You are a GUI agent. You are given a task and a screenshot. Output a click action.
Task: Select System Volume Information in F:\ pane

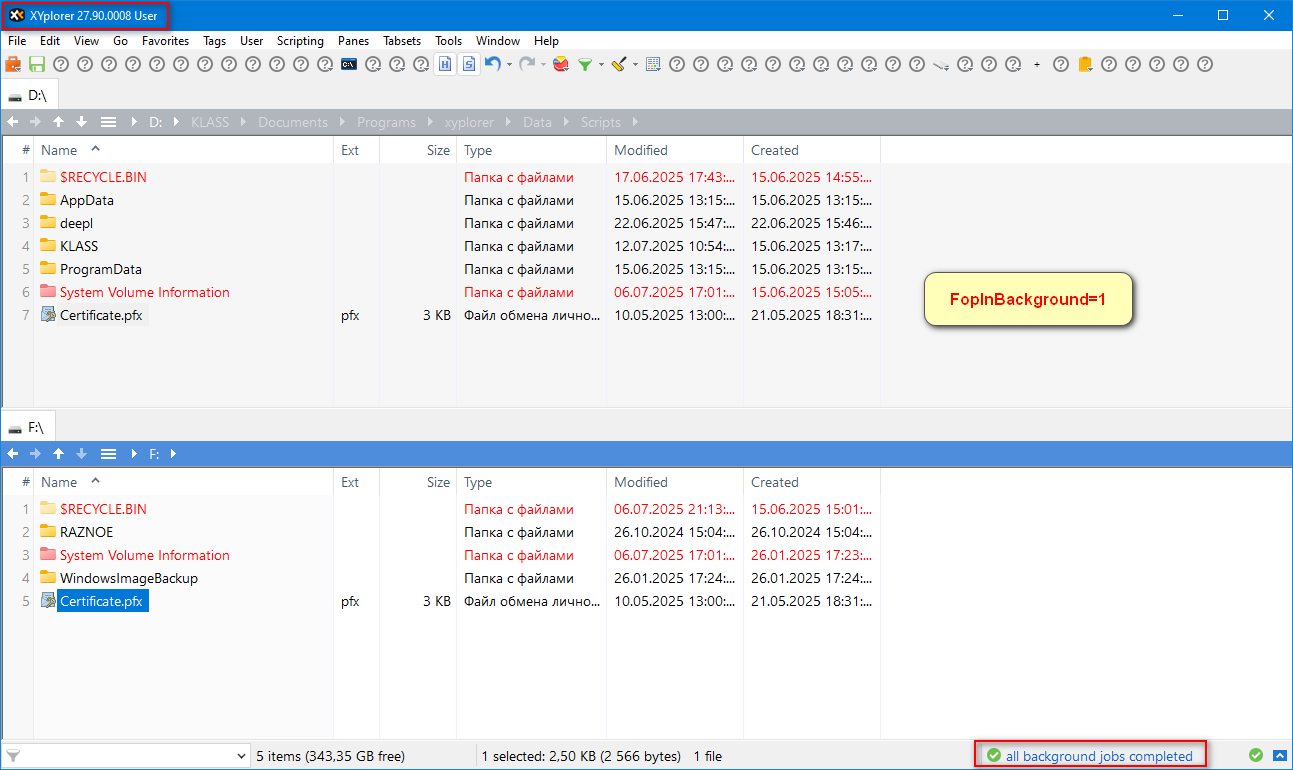[x=145, y=555]
